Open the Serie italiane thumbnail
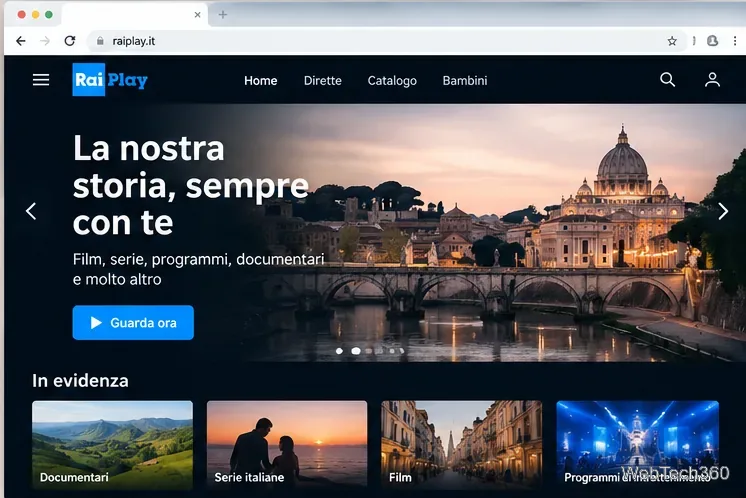 (287, 445)
